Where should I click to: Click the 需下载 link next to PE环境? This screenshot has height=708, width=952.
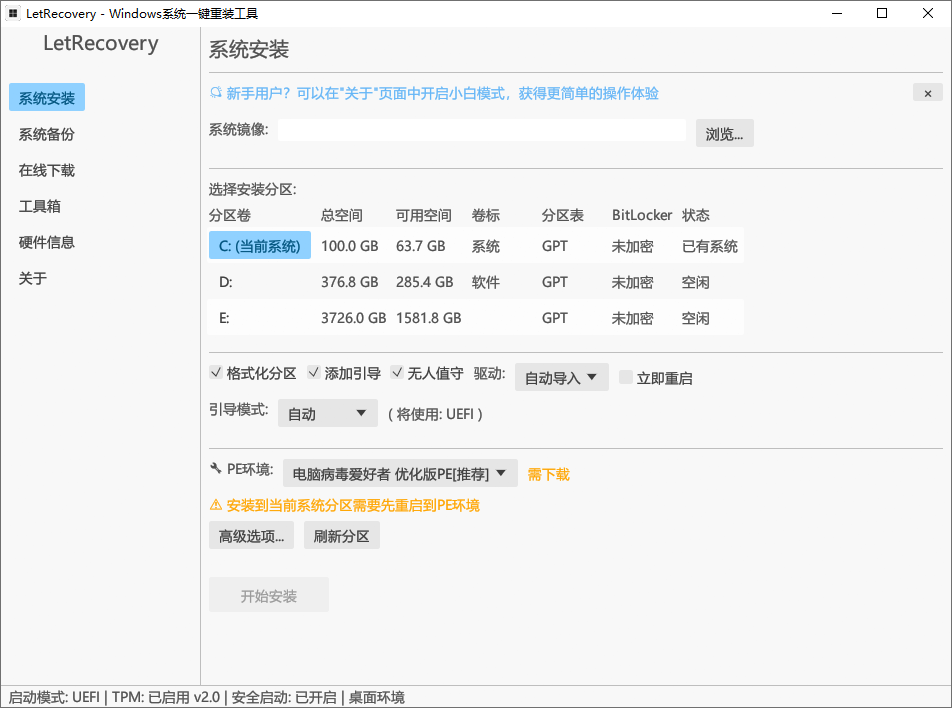pos(548,475)
